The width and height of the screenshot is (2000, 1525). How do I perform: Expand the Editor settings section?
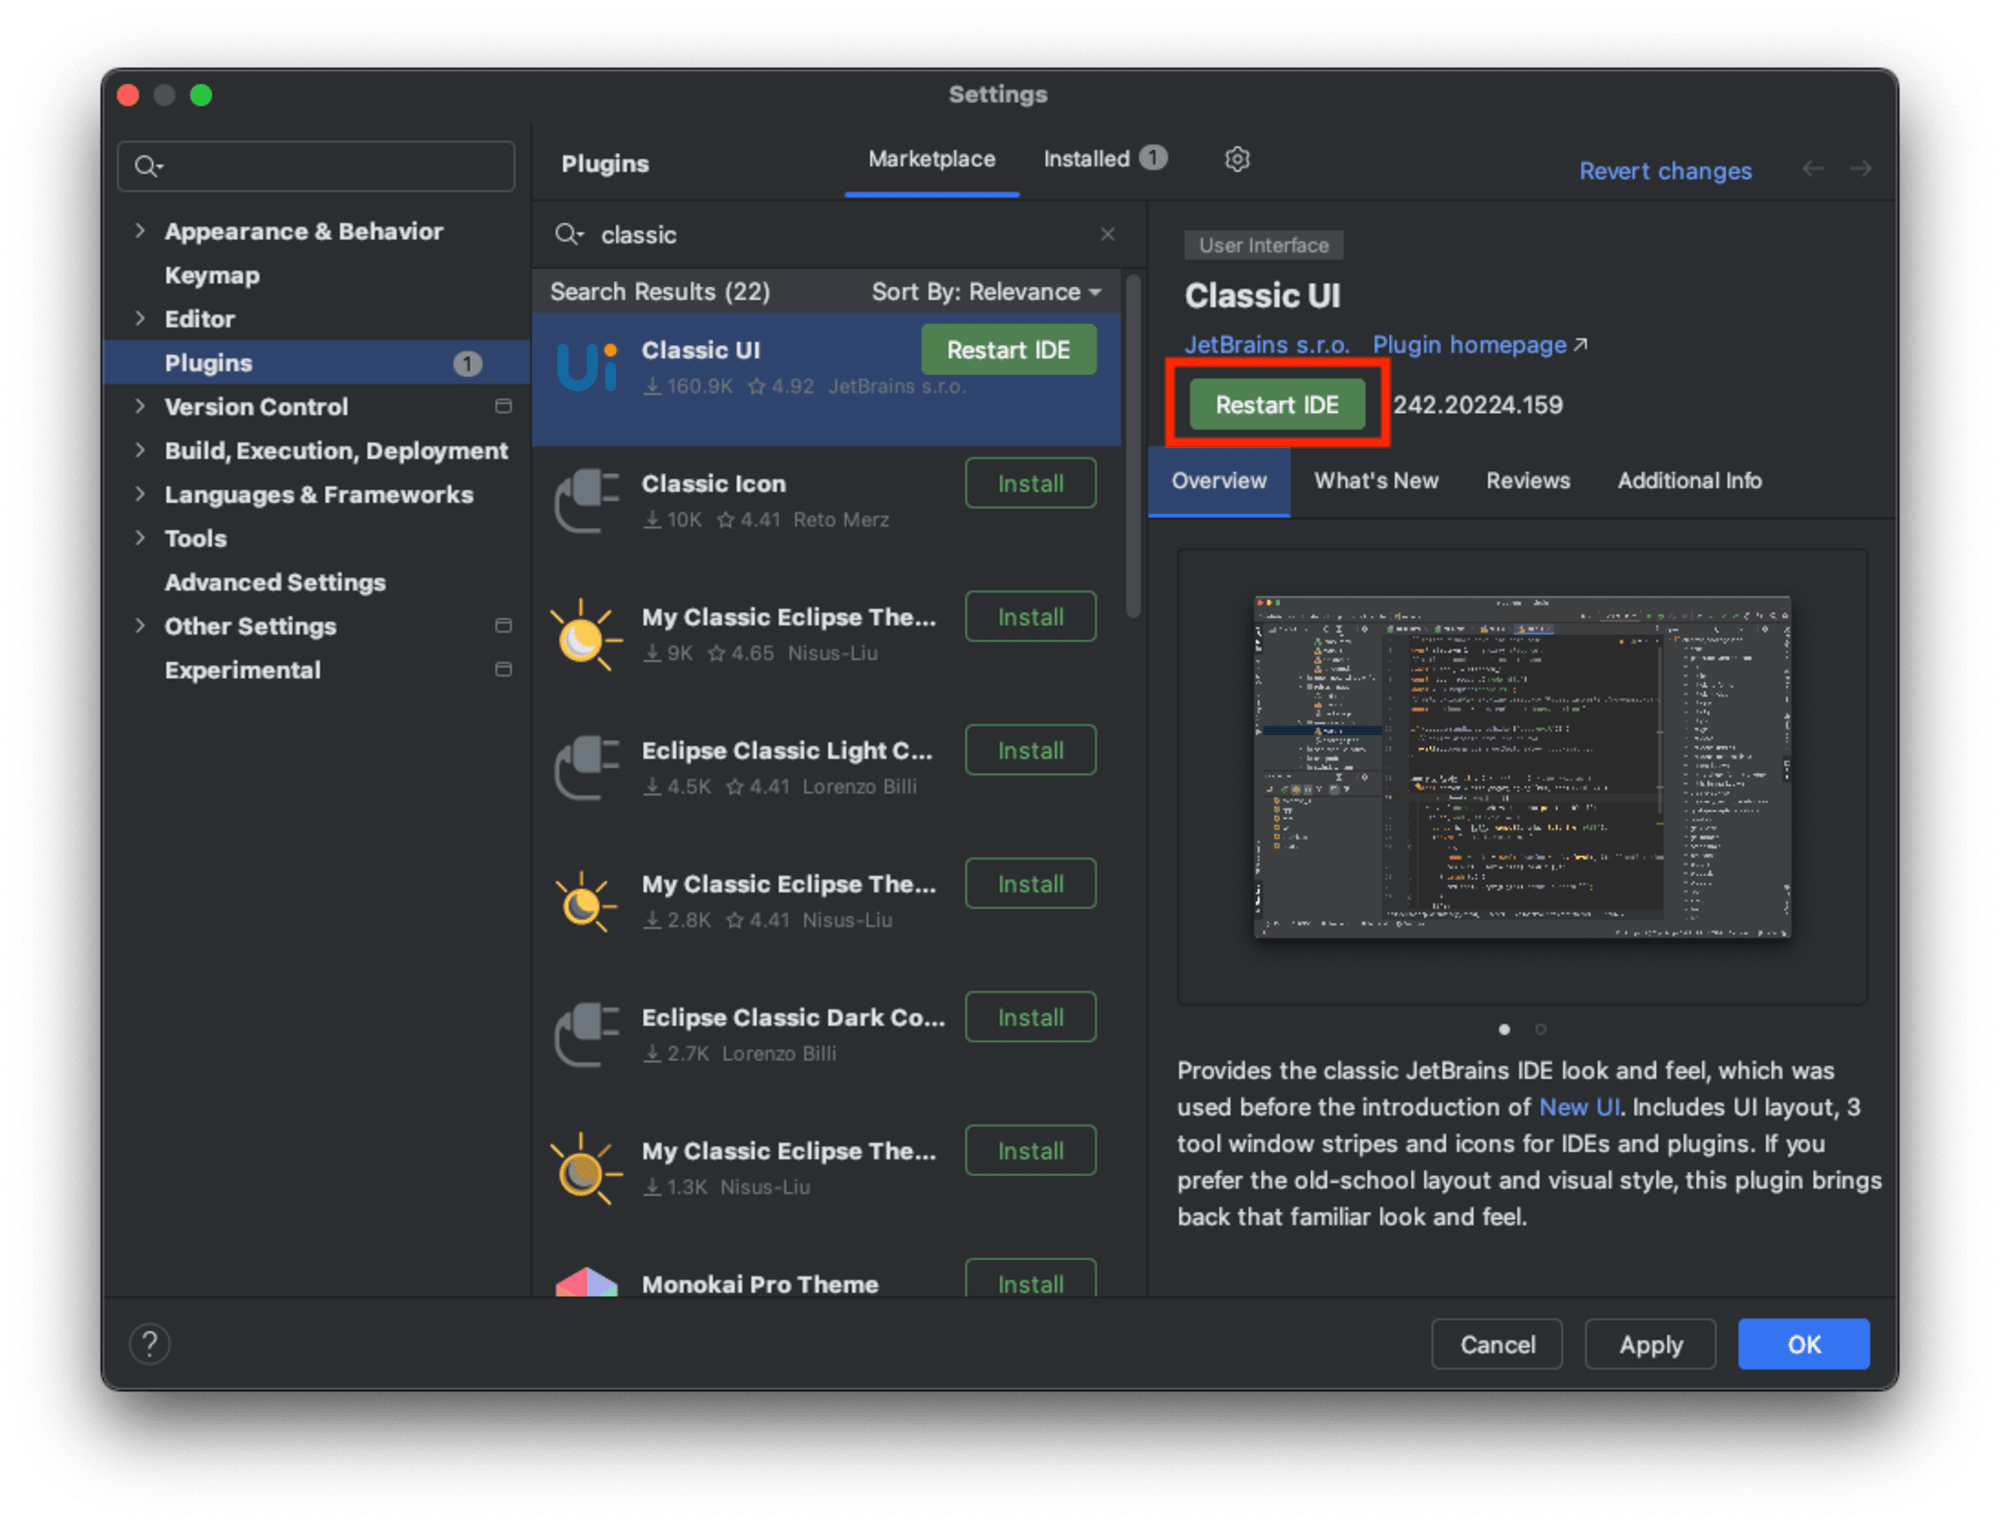tap(140, 318)
